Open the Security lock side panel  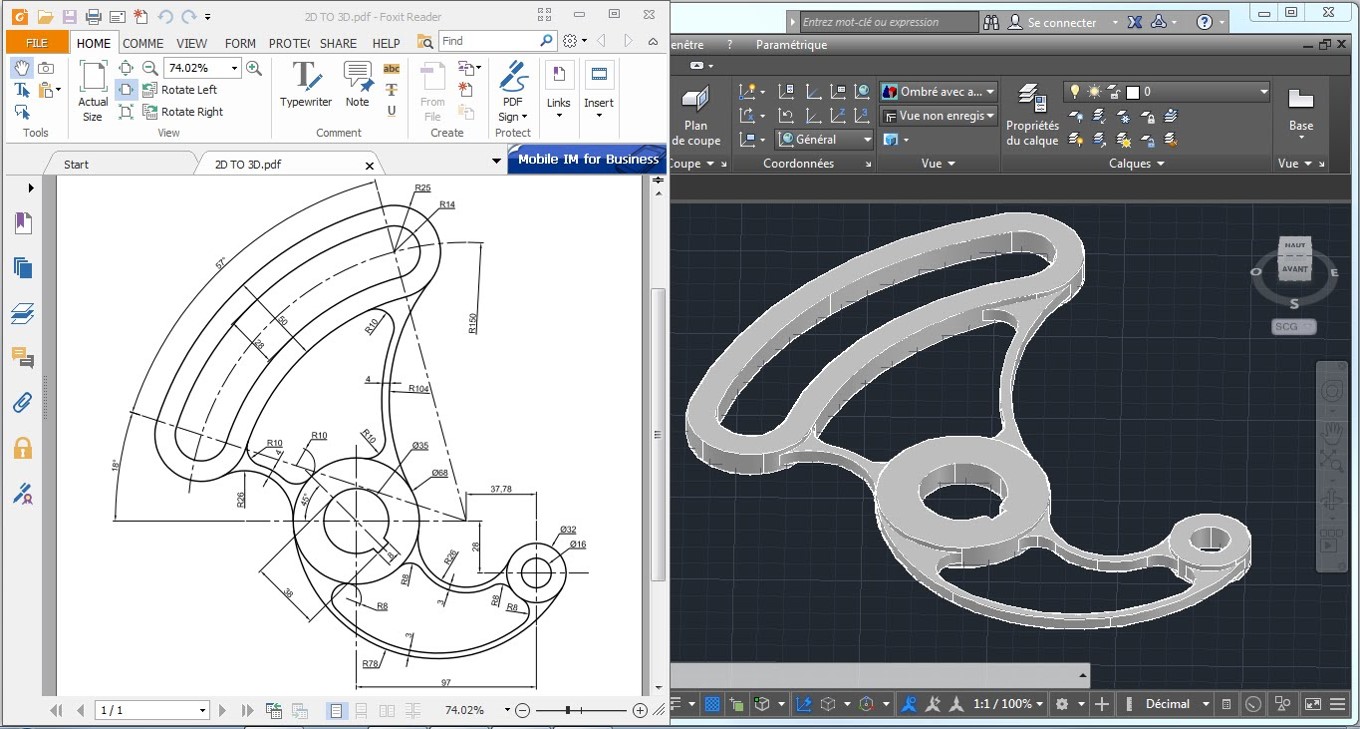coord(22,448)
